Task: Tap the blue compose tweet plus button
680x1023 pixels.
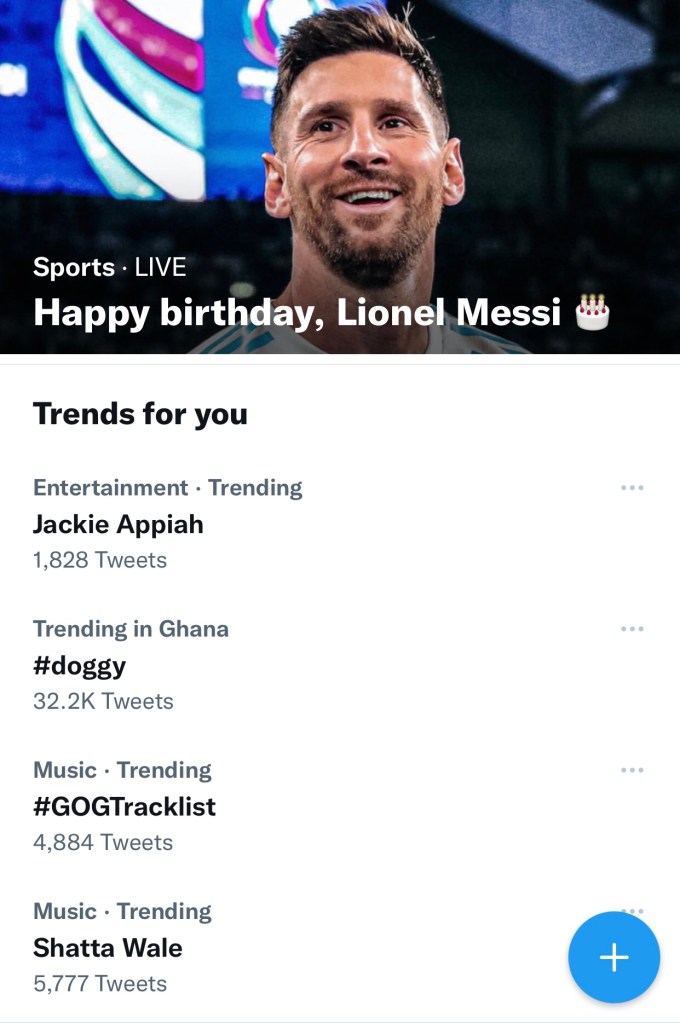Action: point(613,957)
